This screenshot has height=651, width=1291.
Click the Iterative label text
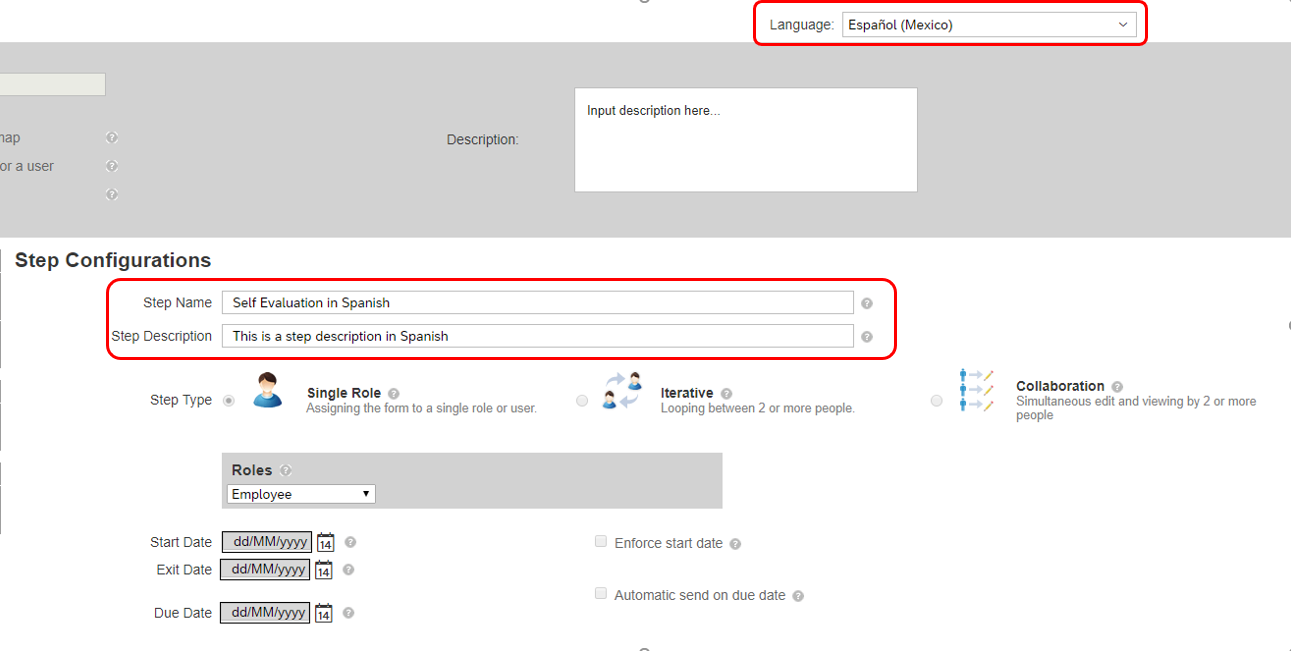tap(687, 393)
